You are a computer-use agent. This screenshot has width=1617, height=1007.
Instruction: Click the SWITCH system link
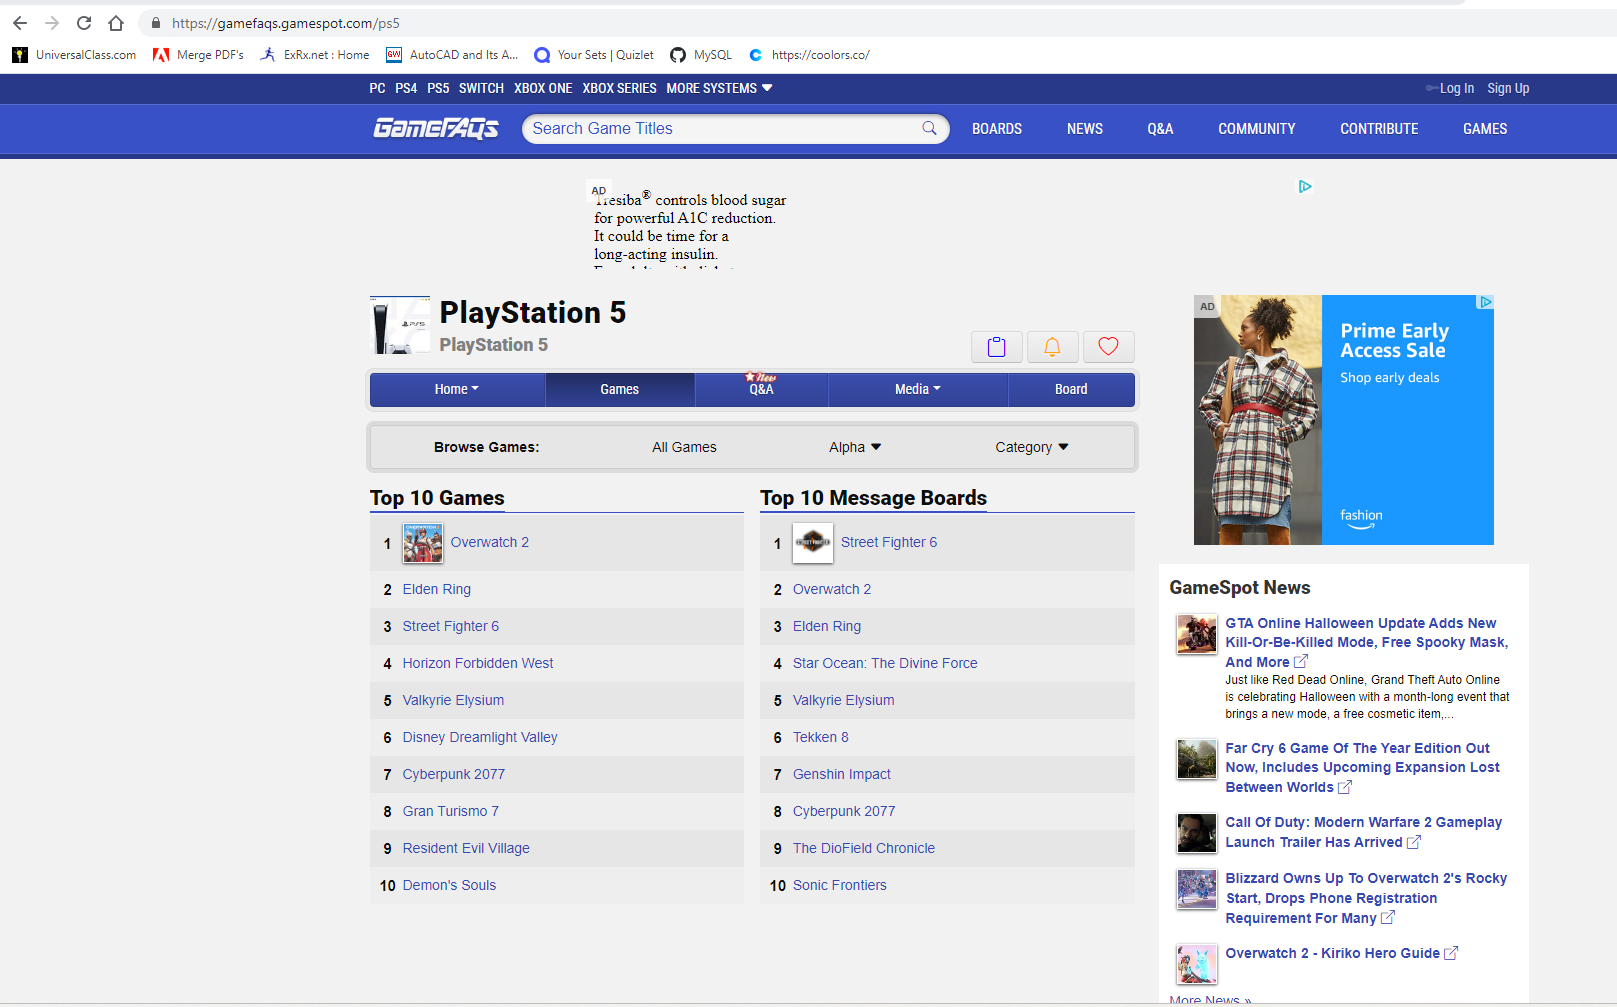coord(481,88)
